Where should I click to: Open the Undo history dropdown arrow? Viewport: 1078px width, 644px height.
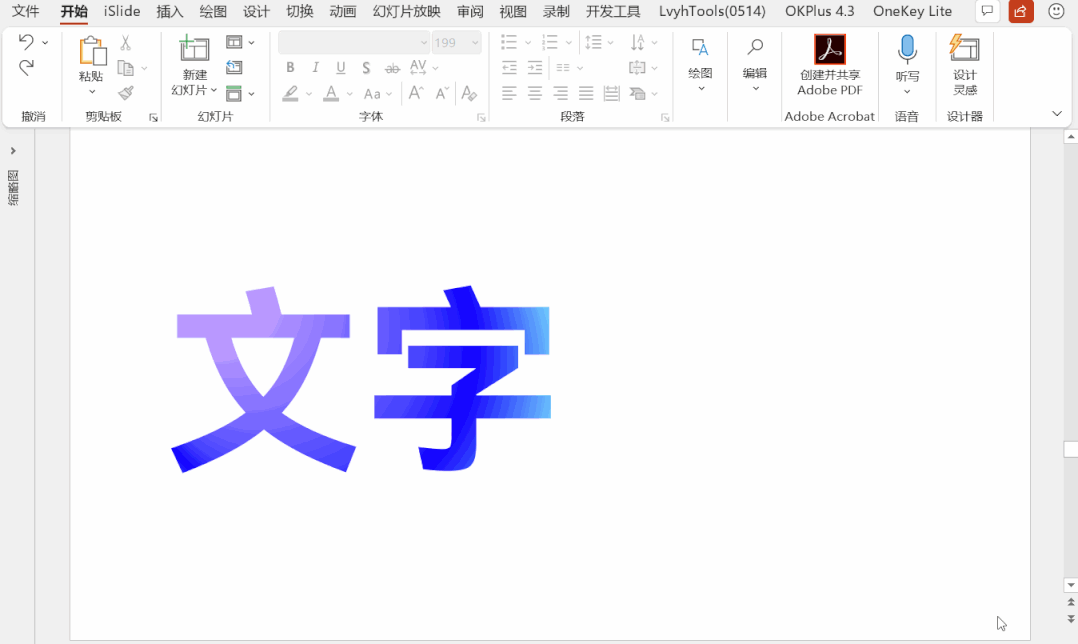pyautogui.click(x=45, y=43)
